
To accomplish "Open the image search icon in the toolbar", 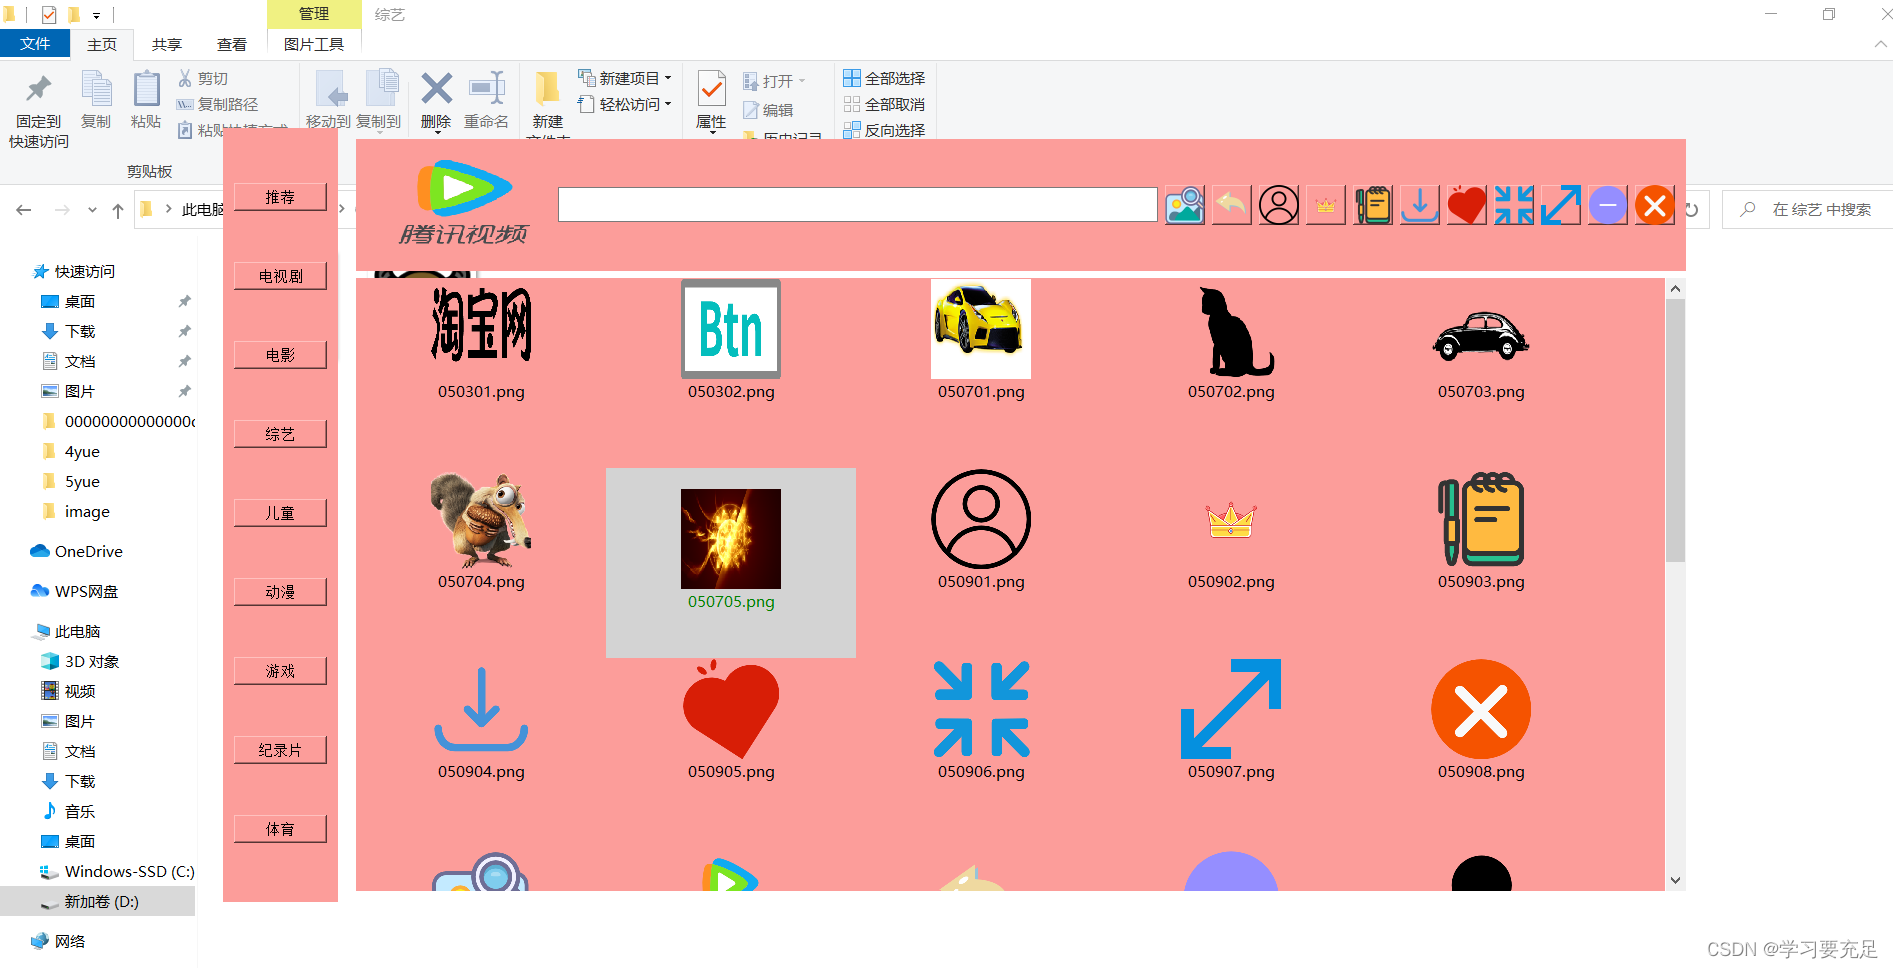I will 1184,204.
